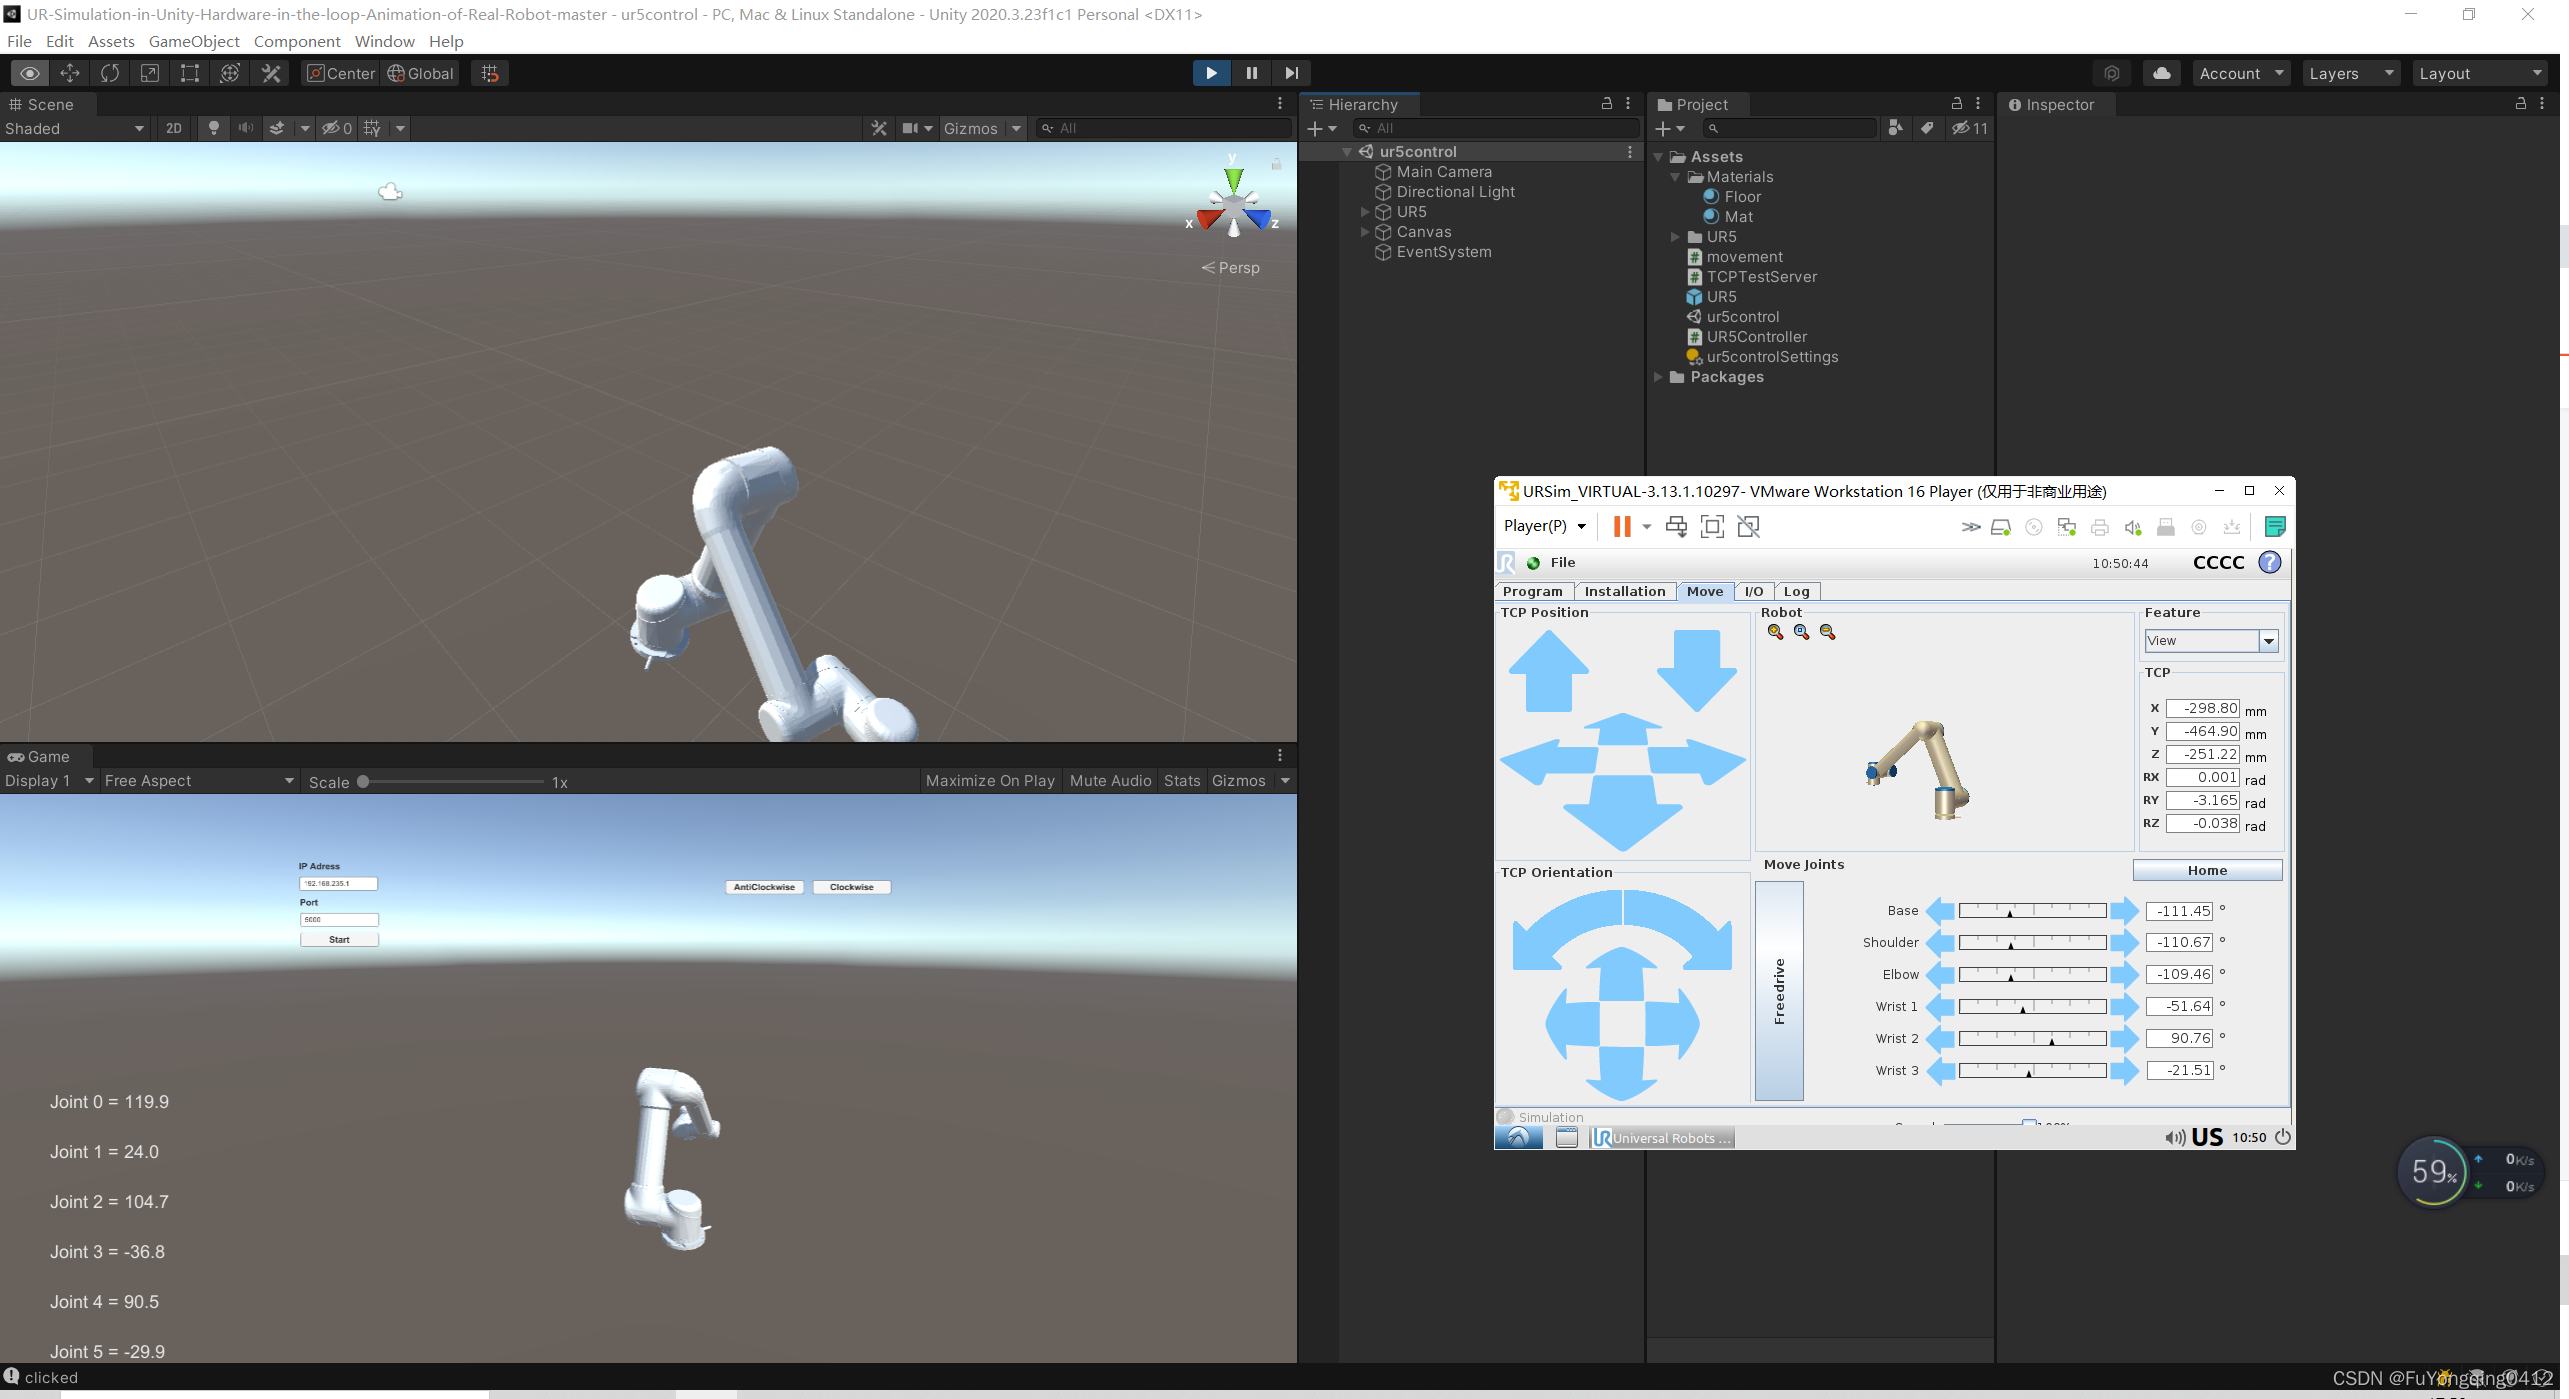Click the IP Address input field
Screen dimensions: 2569x1399
click(x=338, y=883)
